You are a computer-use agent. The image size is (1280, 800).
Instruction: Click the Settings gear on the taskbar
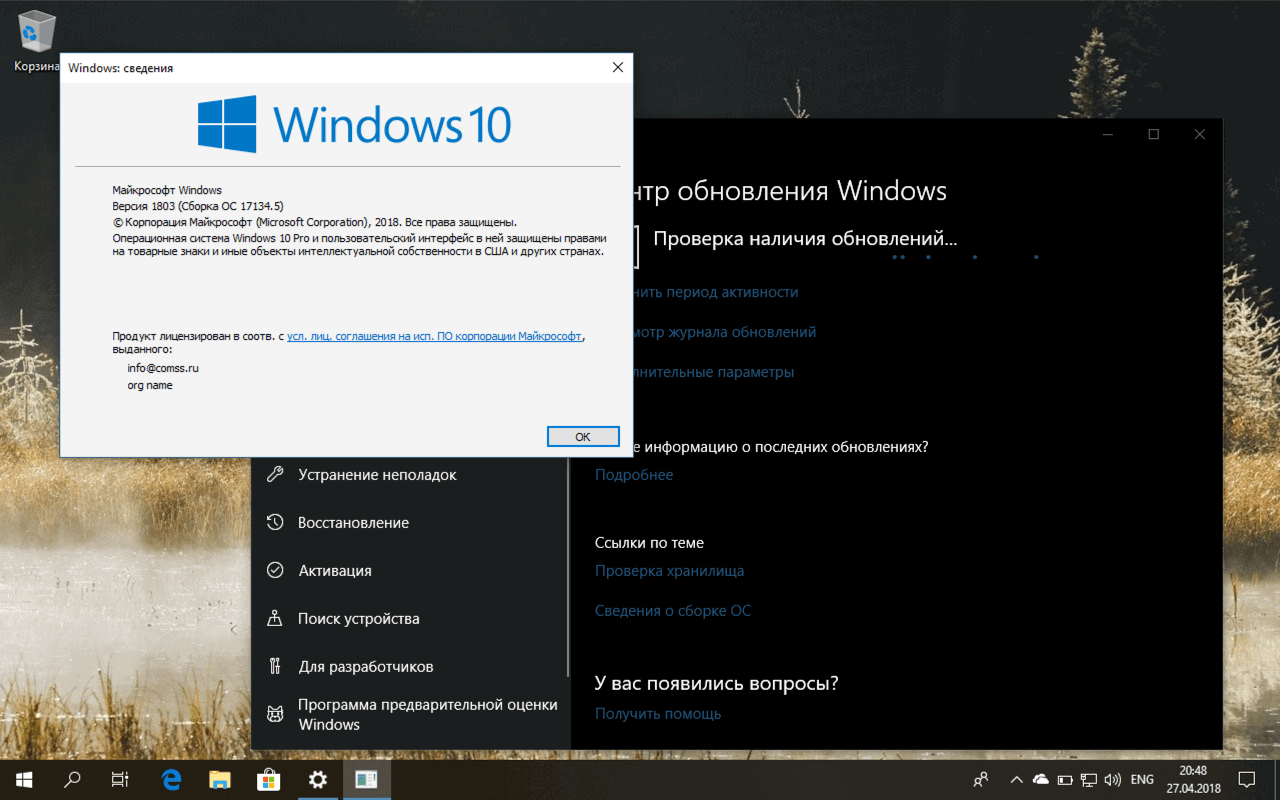[x=318, y=779]
